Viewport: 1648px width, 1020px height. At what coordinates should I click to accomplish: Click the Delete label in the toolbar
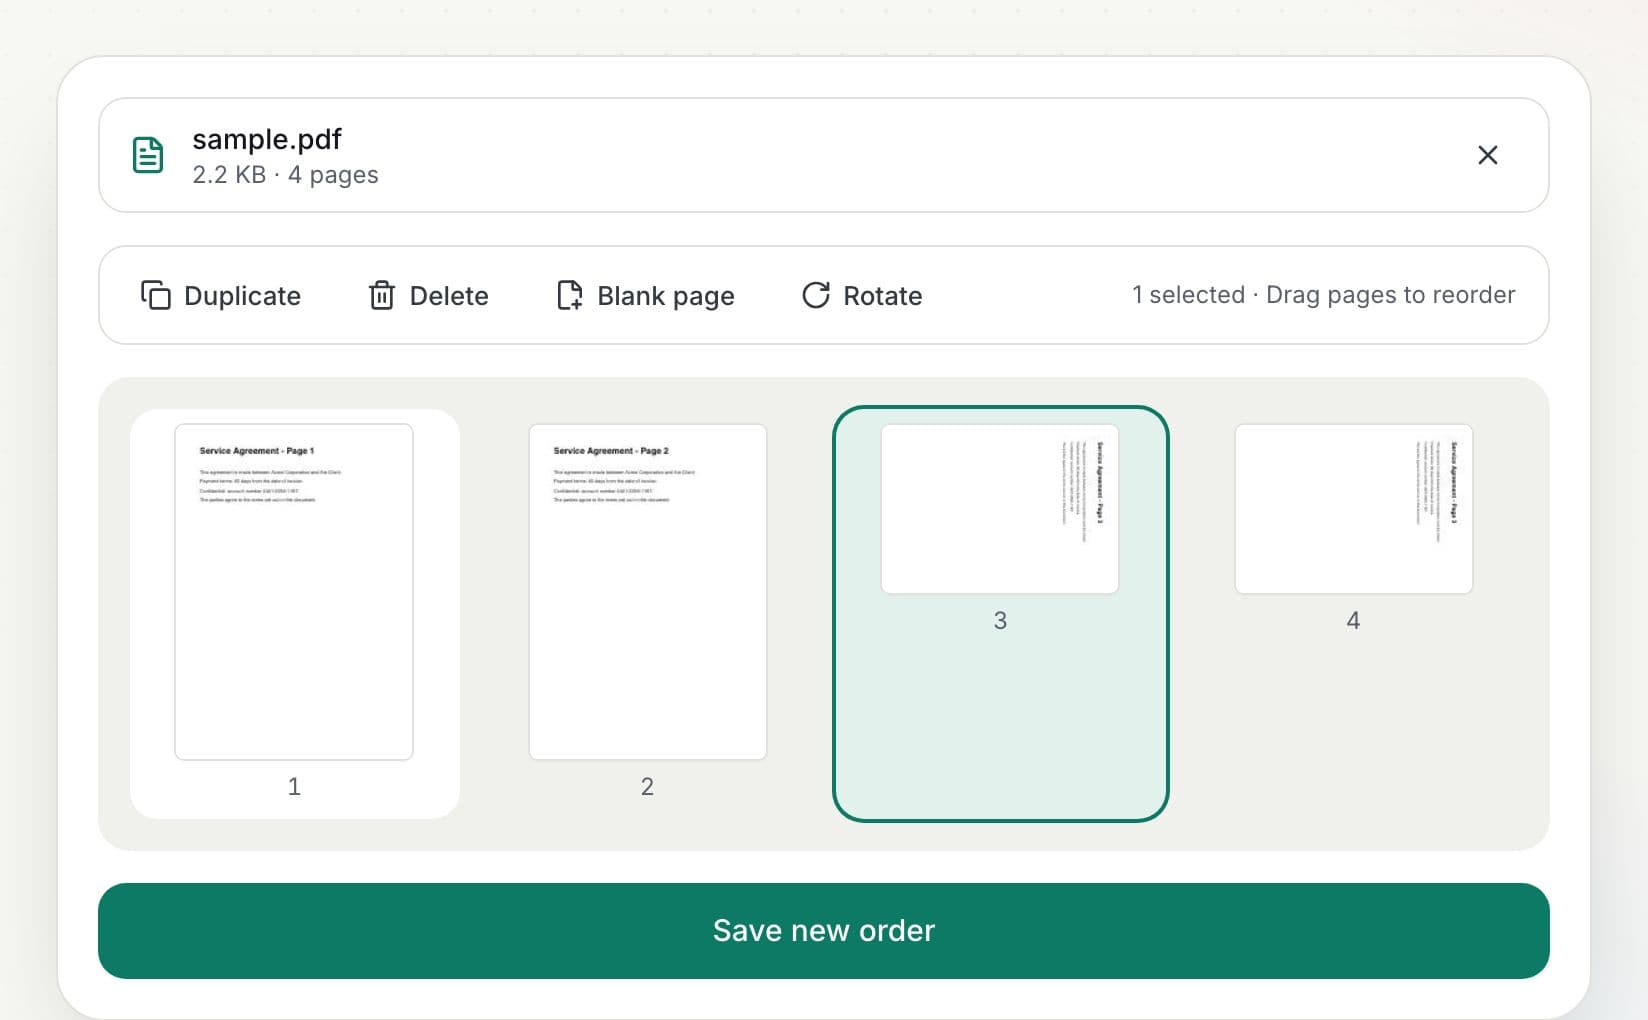pos(449,296)
